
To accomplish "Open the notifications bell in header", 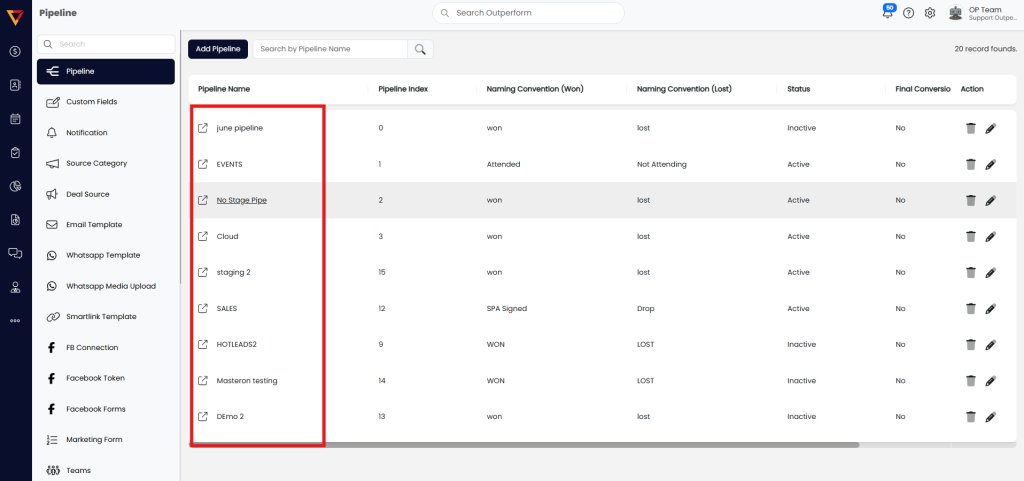I will [x=887, y=13].
